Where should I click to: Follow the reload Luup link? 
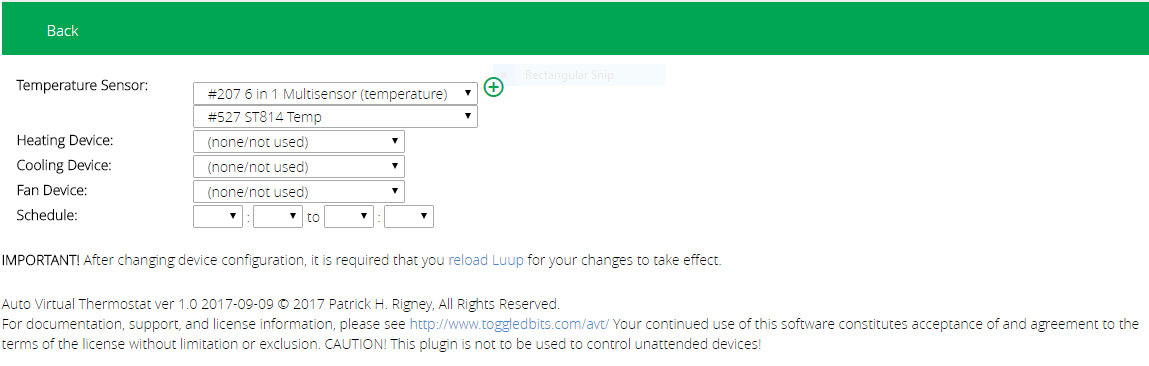(x=486, y=260)
